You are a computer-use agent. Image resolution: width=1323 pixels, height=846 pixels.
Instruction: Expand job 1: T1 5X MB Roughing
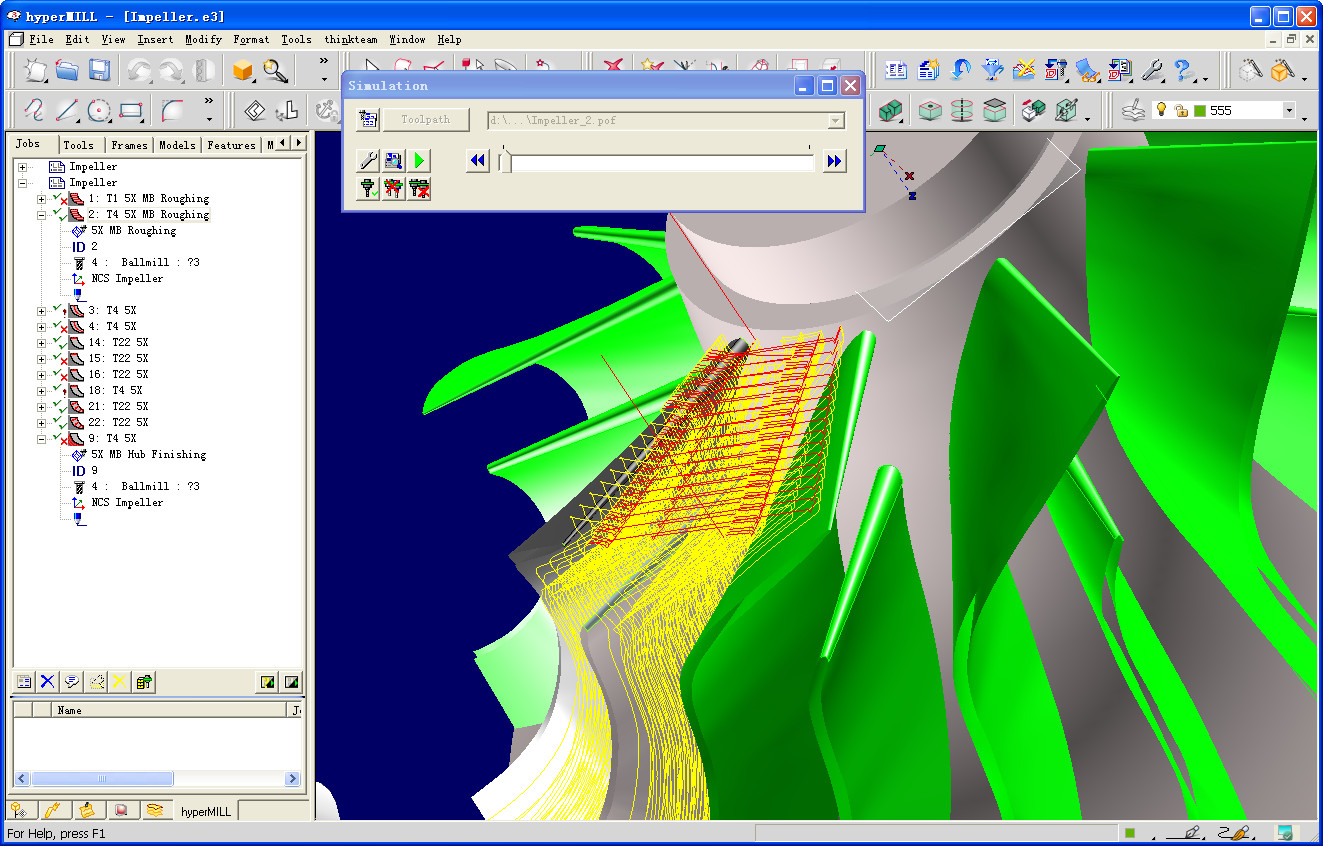pyautogui.click(x=42, y=199)
